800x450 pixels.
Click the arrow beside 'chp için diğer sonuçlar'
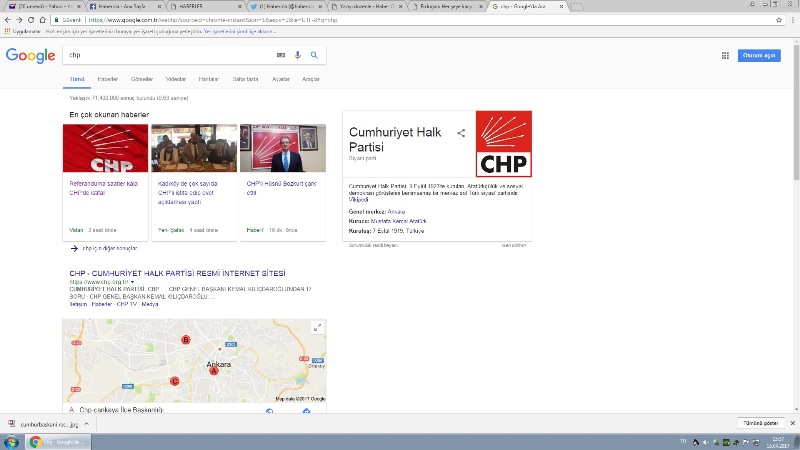(74, 248)
